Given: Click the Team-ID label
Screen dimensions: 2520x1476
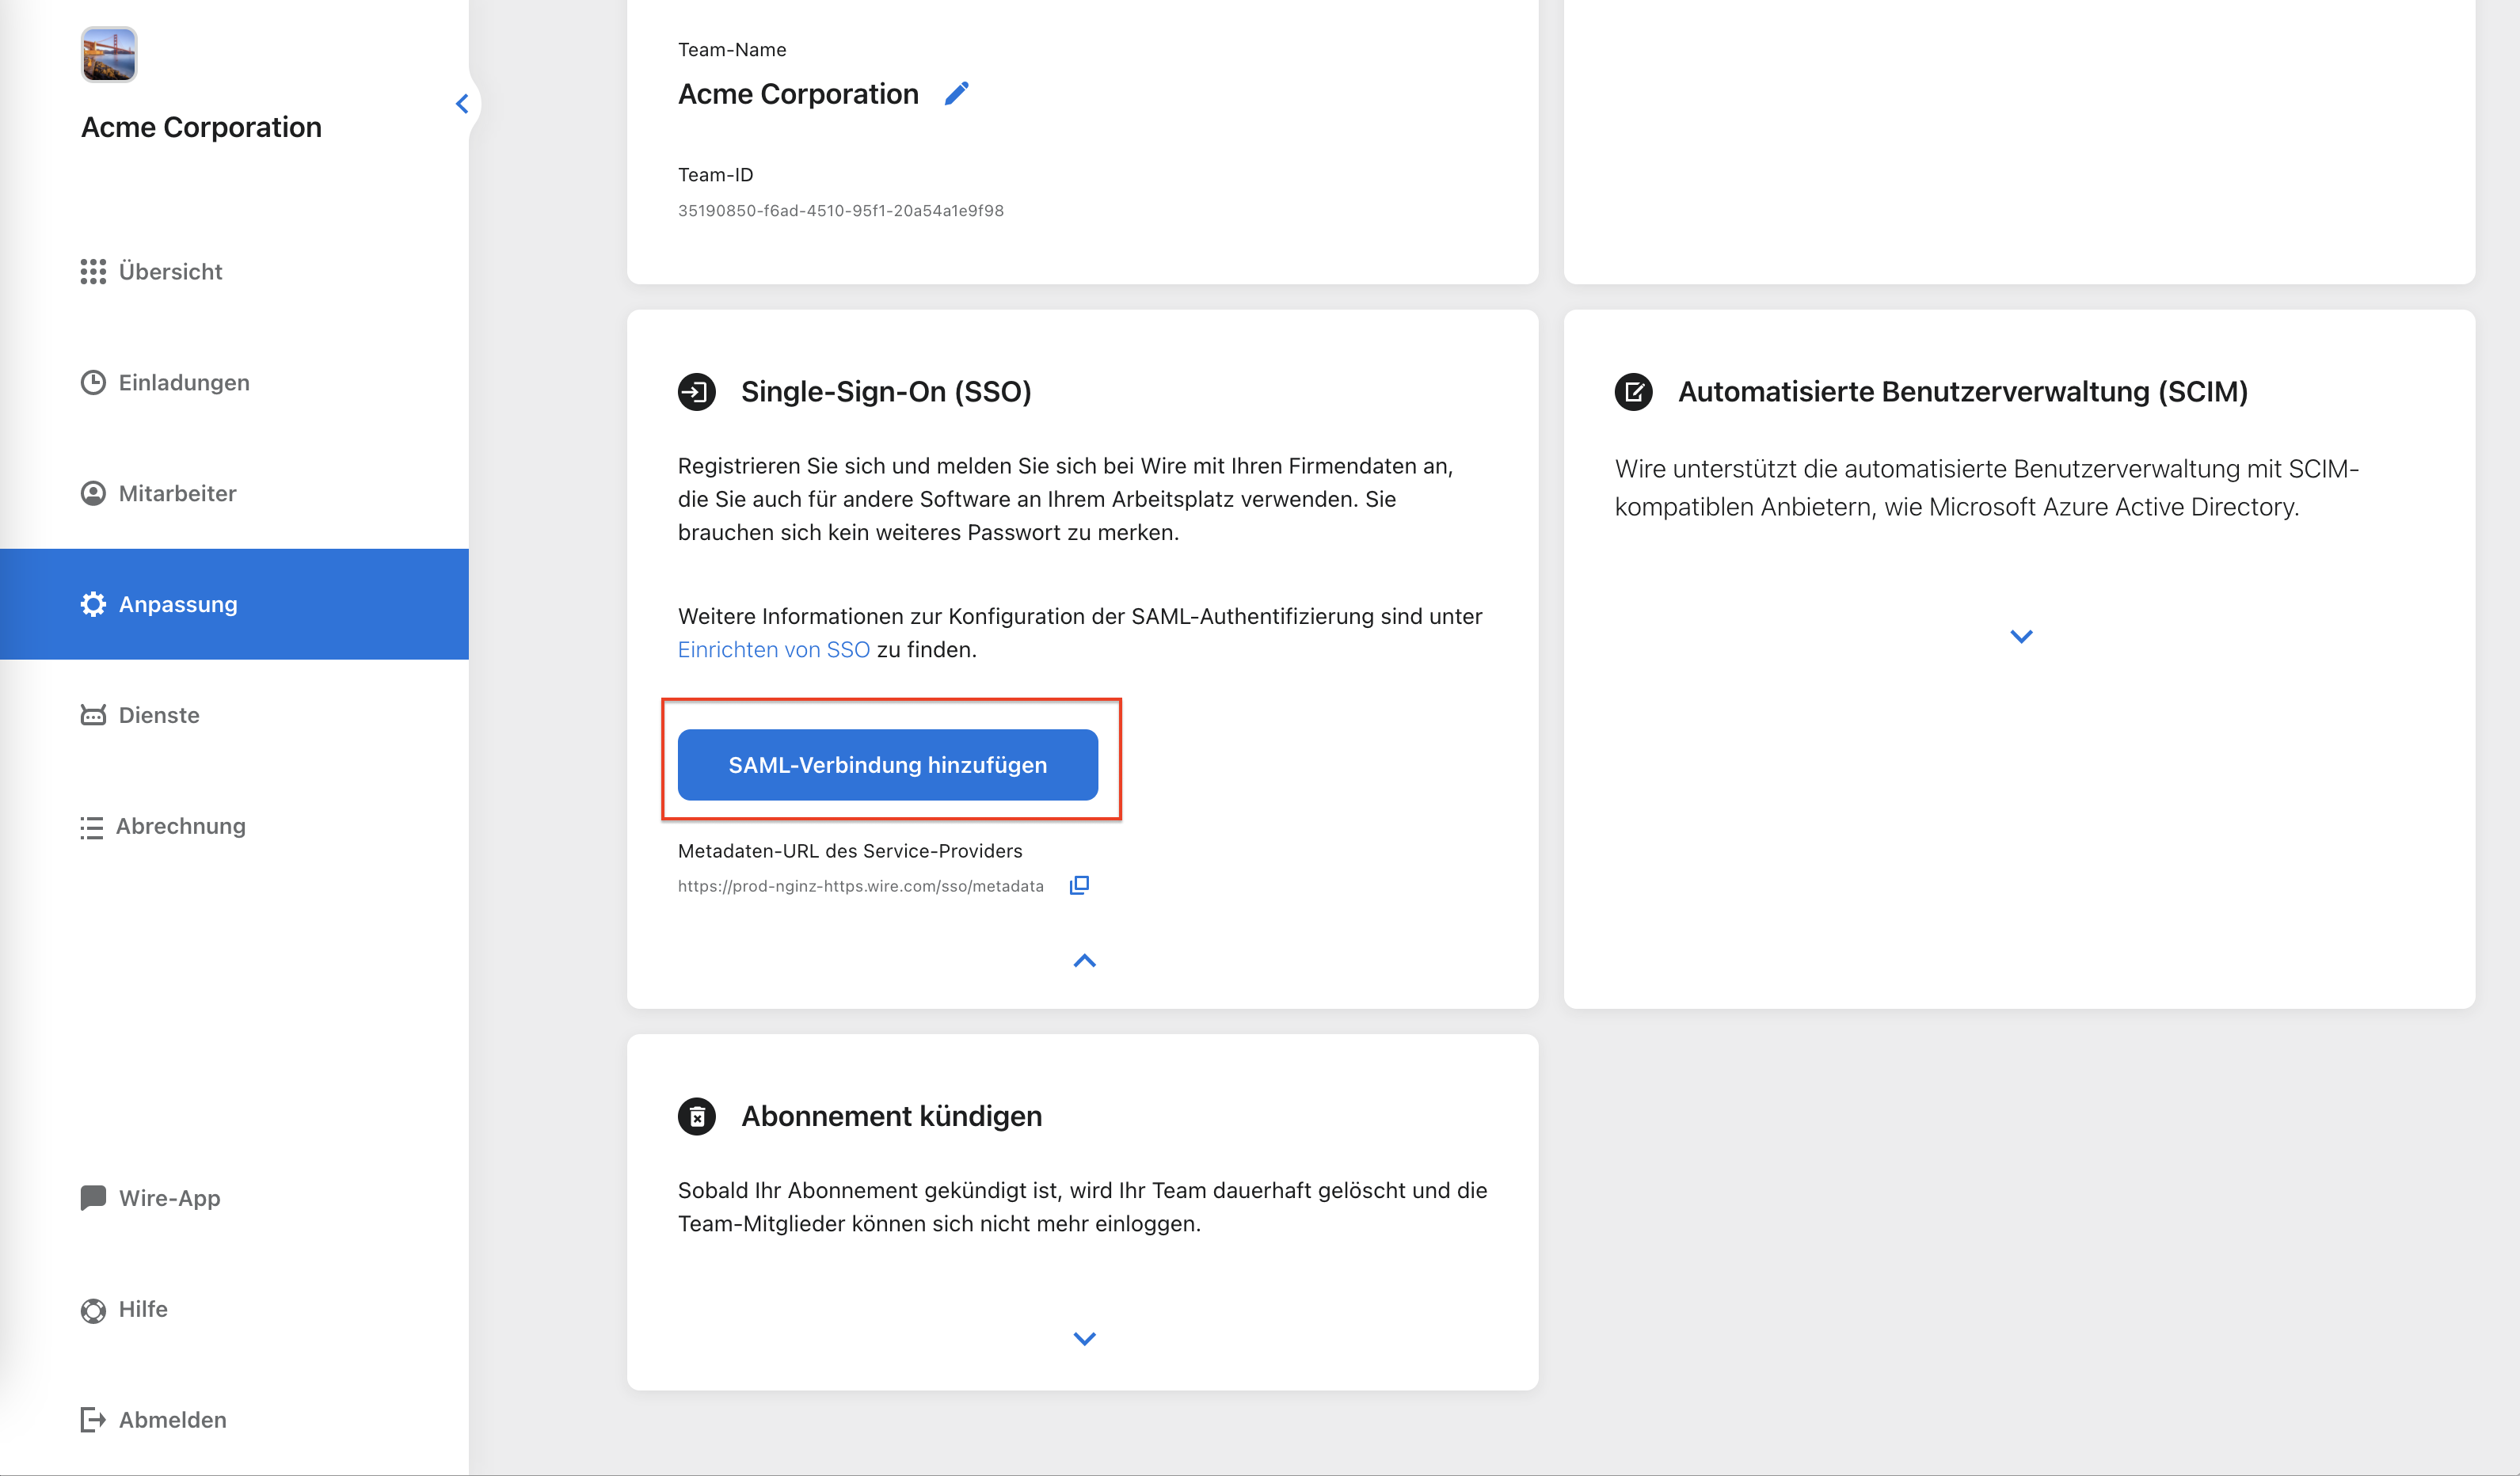Looking at the screenshot, I should click(715, 174).
